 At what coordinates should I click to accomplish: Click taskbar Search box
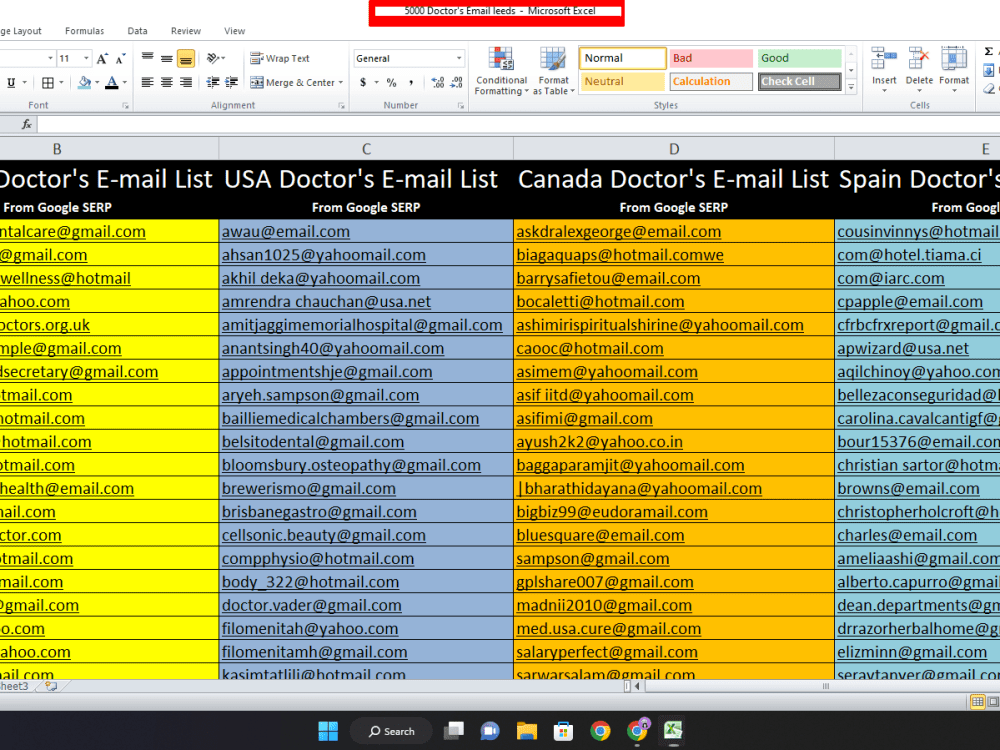click(392, 731)
